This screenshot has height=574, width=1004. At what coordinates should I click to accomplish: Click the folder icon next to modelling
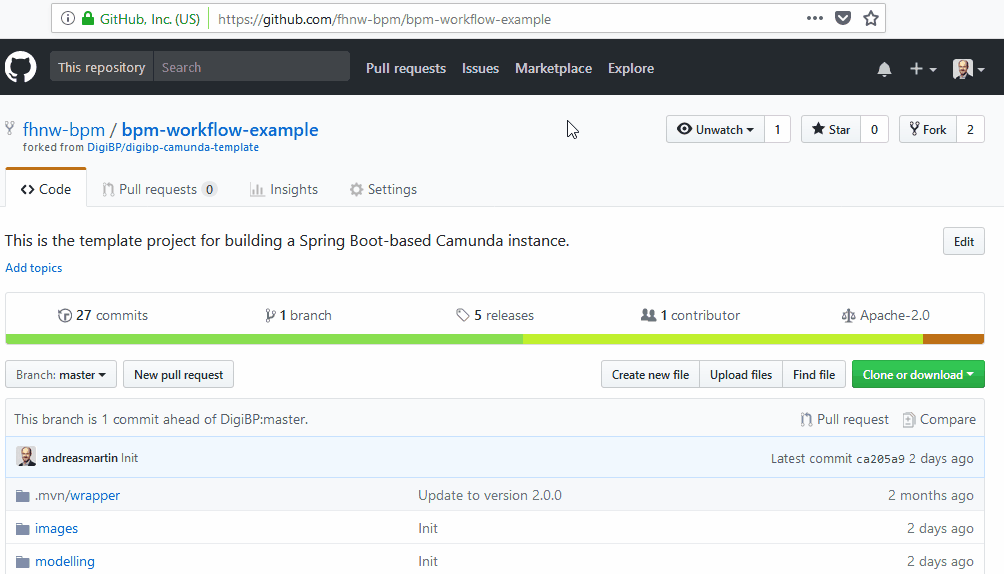pyautogui.click(x=22, y=562)
